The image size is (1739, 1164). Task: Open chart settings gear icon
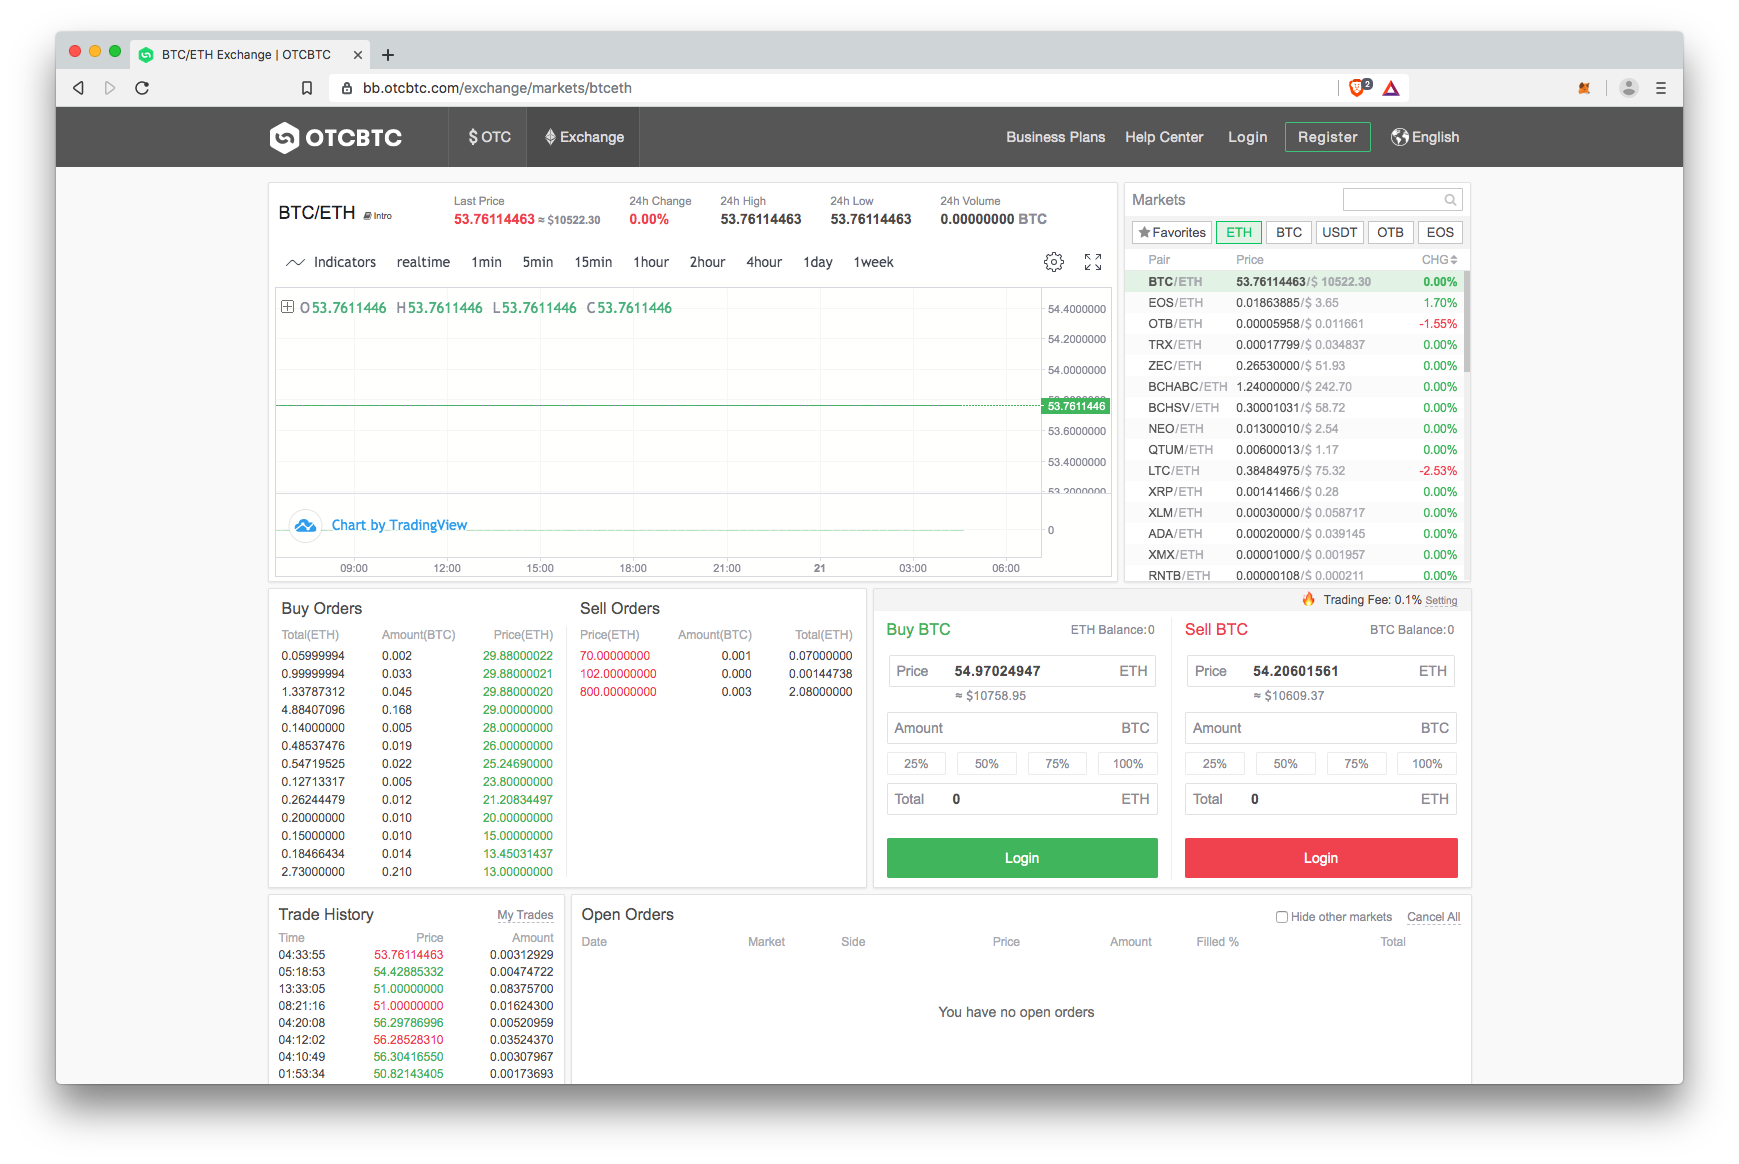(1054, 262)
